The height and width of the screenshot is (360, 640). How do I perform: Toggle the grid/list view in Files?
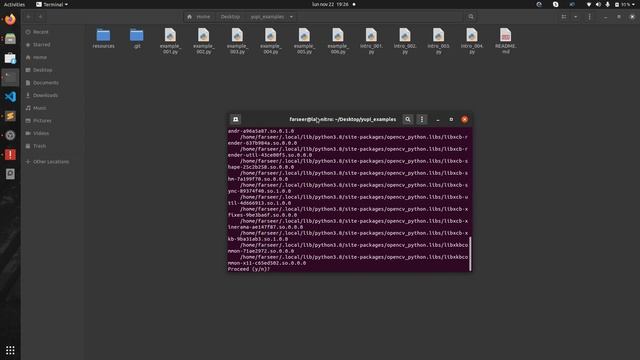(x=564, y=17)
